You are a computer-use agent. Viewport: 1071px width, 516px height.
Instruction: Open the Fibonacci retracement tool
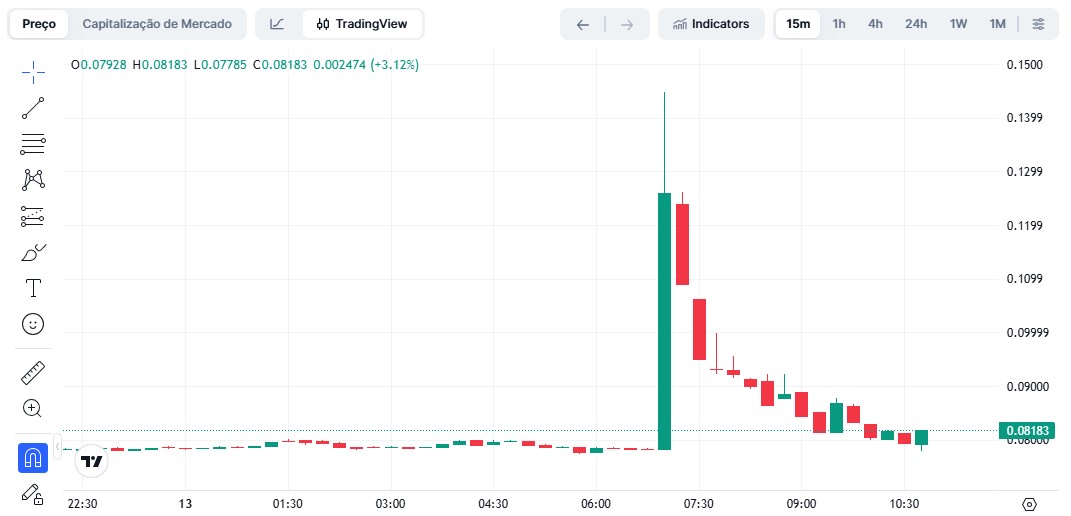pyautogui.click(x=33, y=144)
